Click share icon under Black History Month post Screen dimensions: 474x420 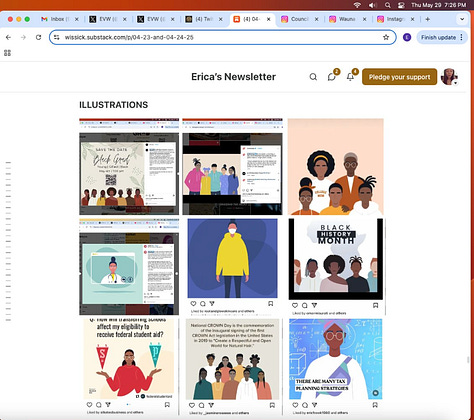(314, 305)
